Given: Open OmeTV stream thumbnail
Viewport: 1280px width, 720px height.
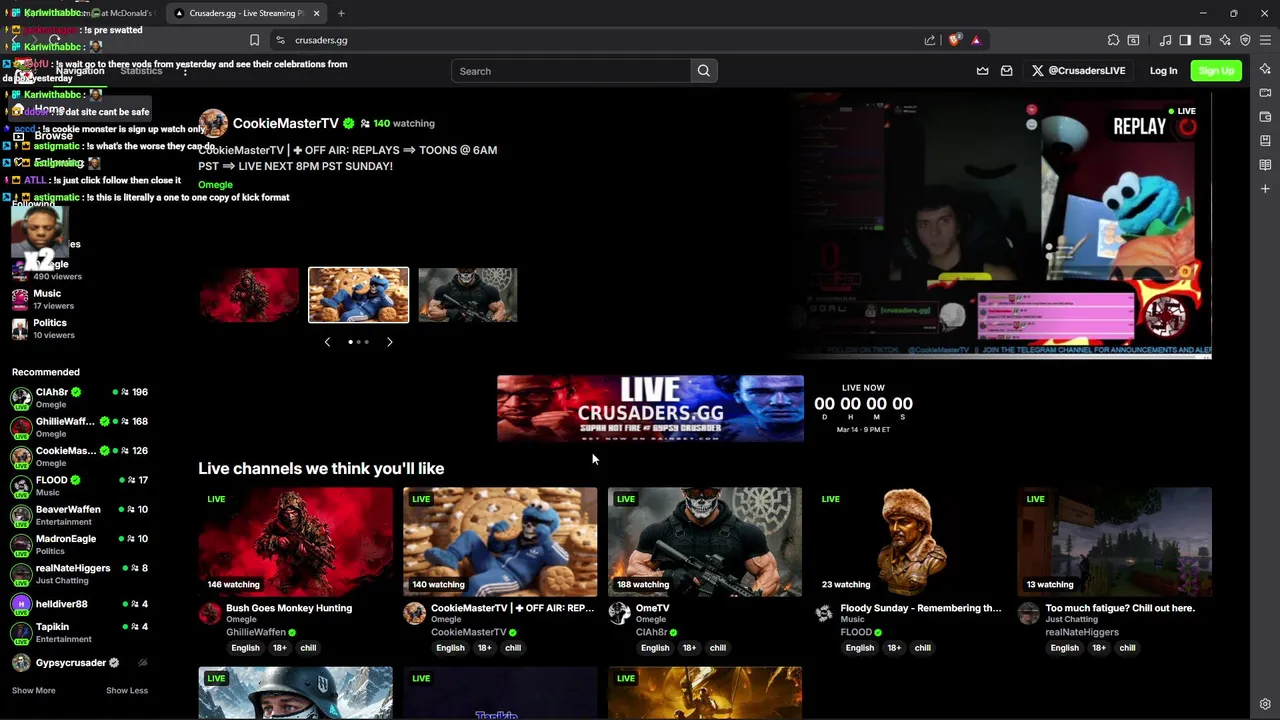Looking at the screenshot, I should pos(705,542).
